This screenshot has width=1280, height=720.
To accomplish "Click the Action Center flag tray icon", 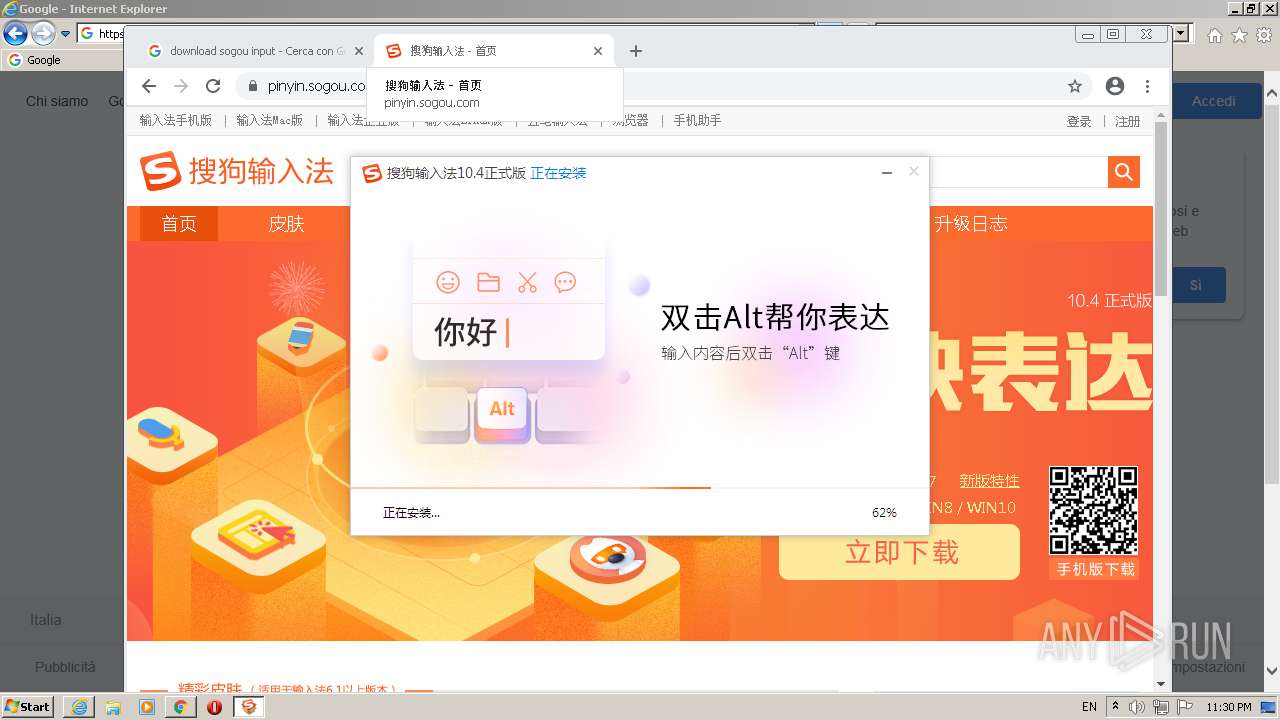I will click(x=1185, y=707).
